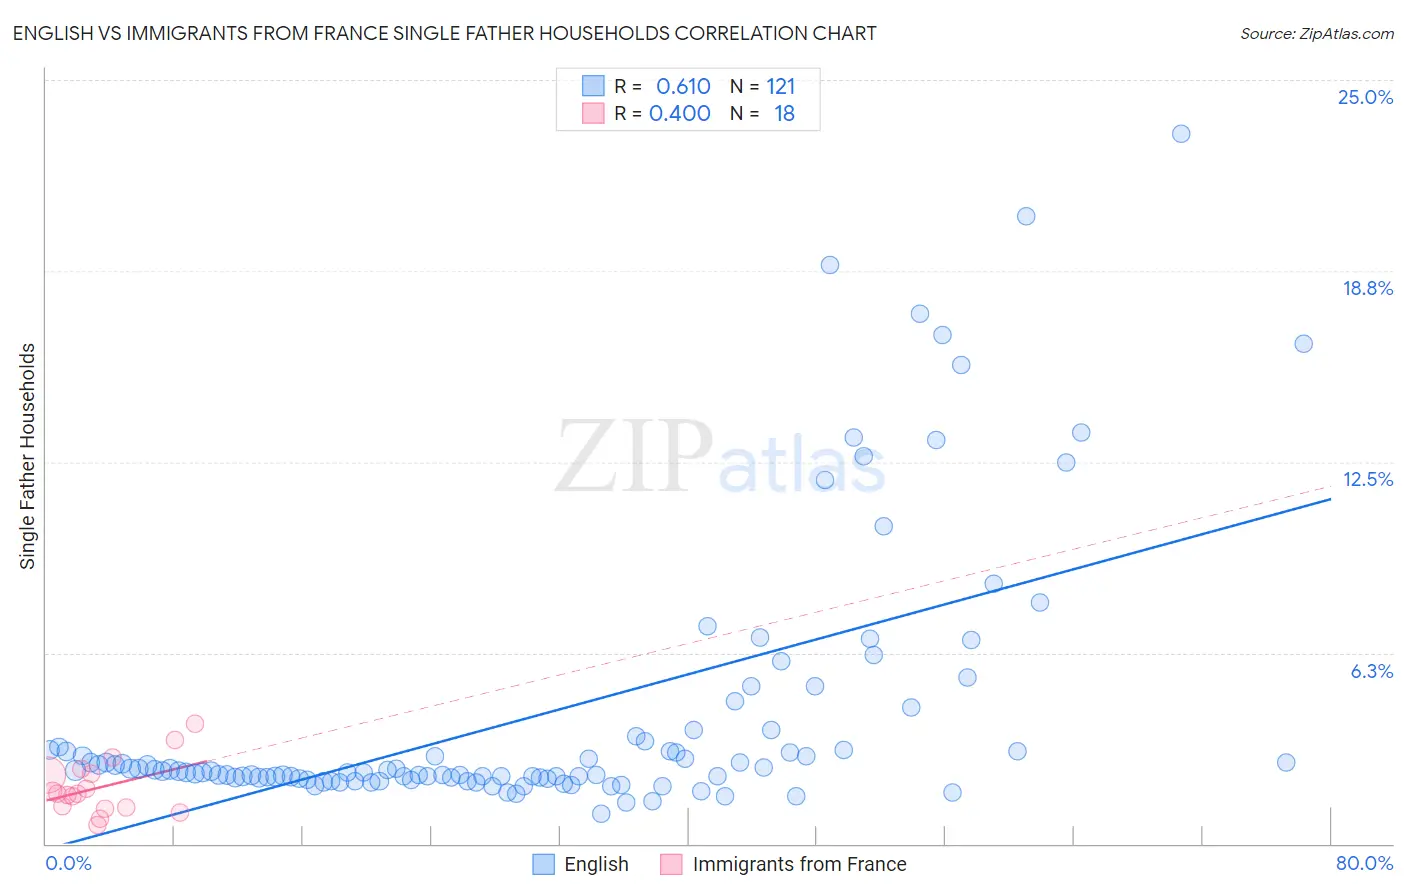Select the English legend label
The image size is (1406, 892).
pyautogui.click(x=596, y=864)
